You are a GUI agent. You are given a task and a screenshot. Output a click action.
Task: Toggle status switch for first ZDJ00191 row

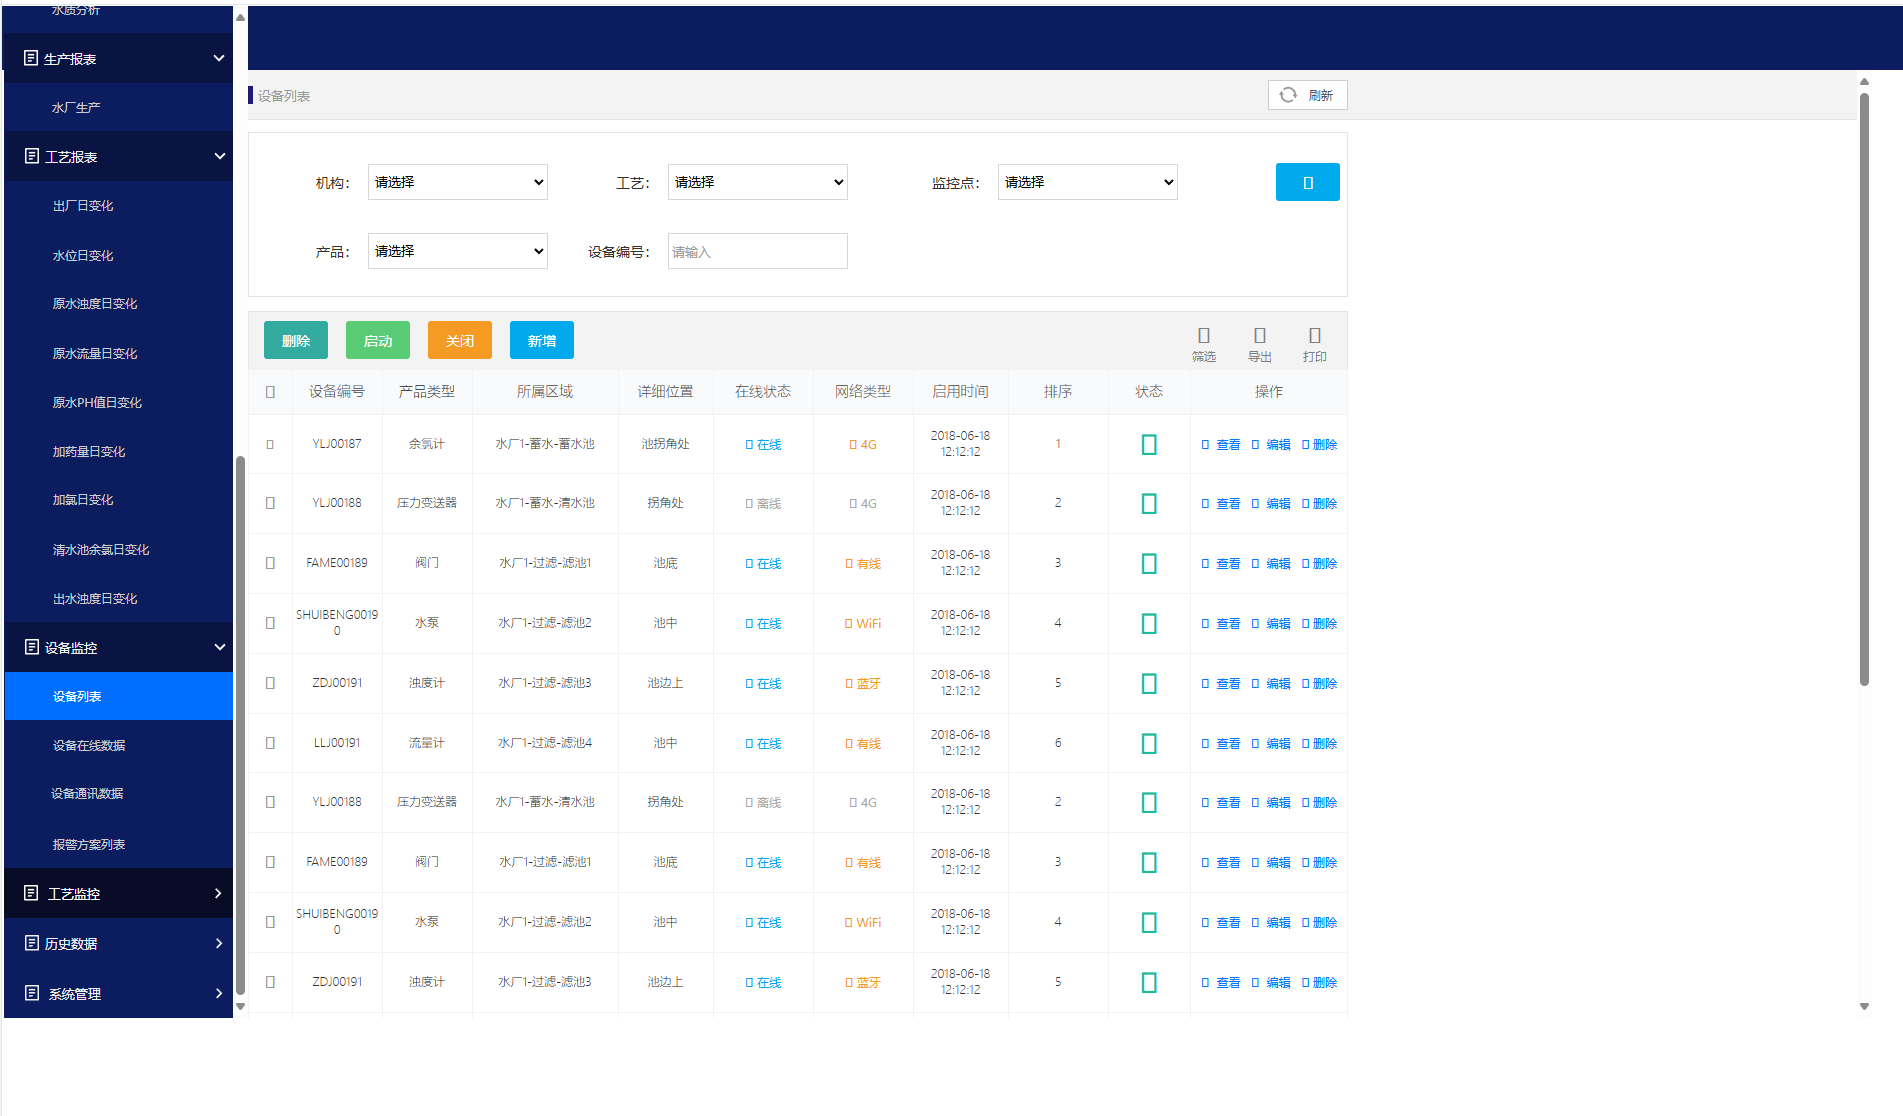(1149, 684)
